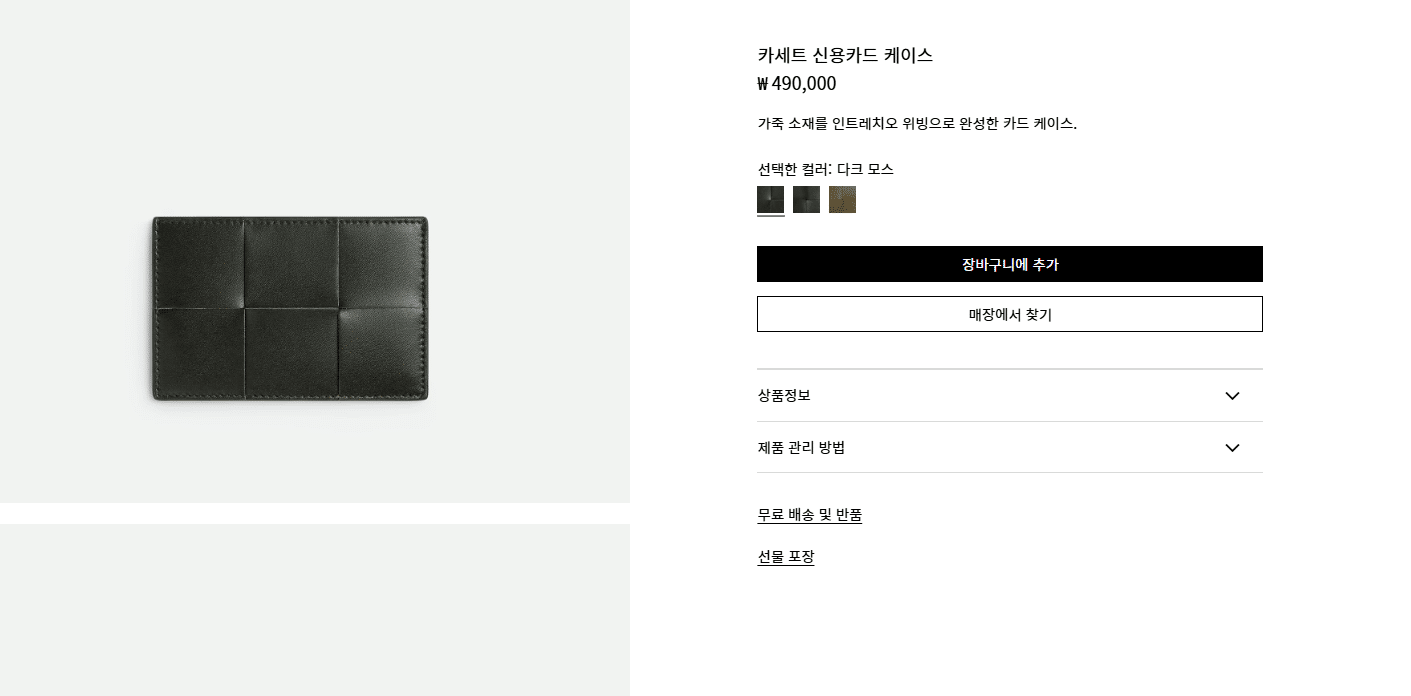
Task: Choose the middle dark color swatch
Action: [806, 200]
